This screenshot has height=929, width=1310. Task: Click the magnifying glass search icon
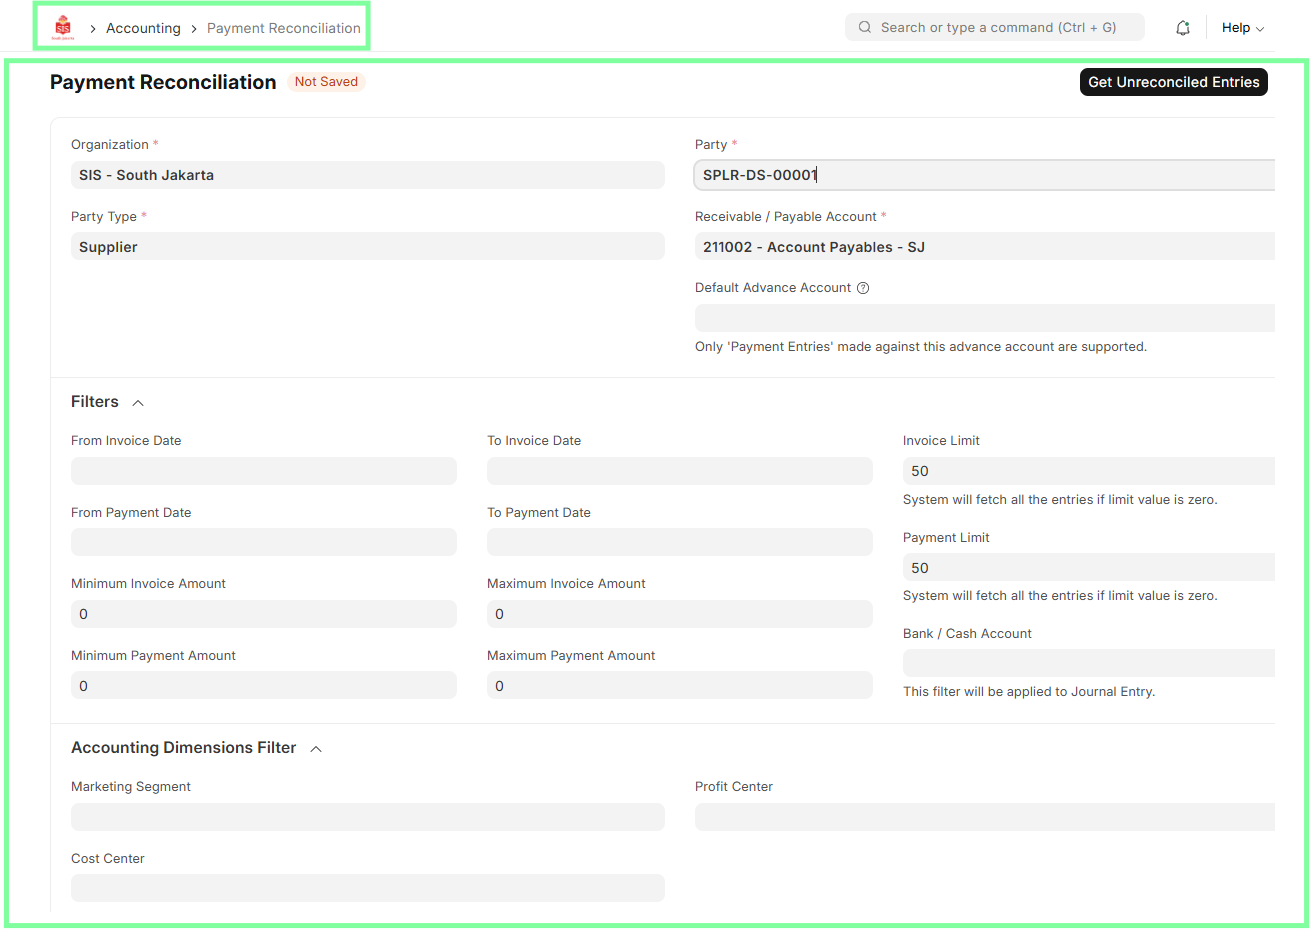pos(864,27)
